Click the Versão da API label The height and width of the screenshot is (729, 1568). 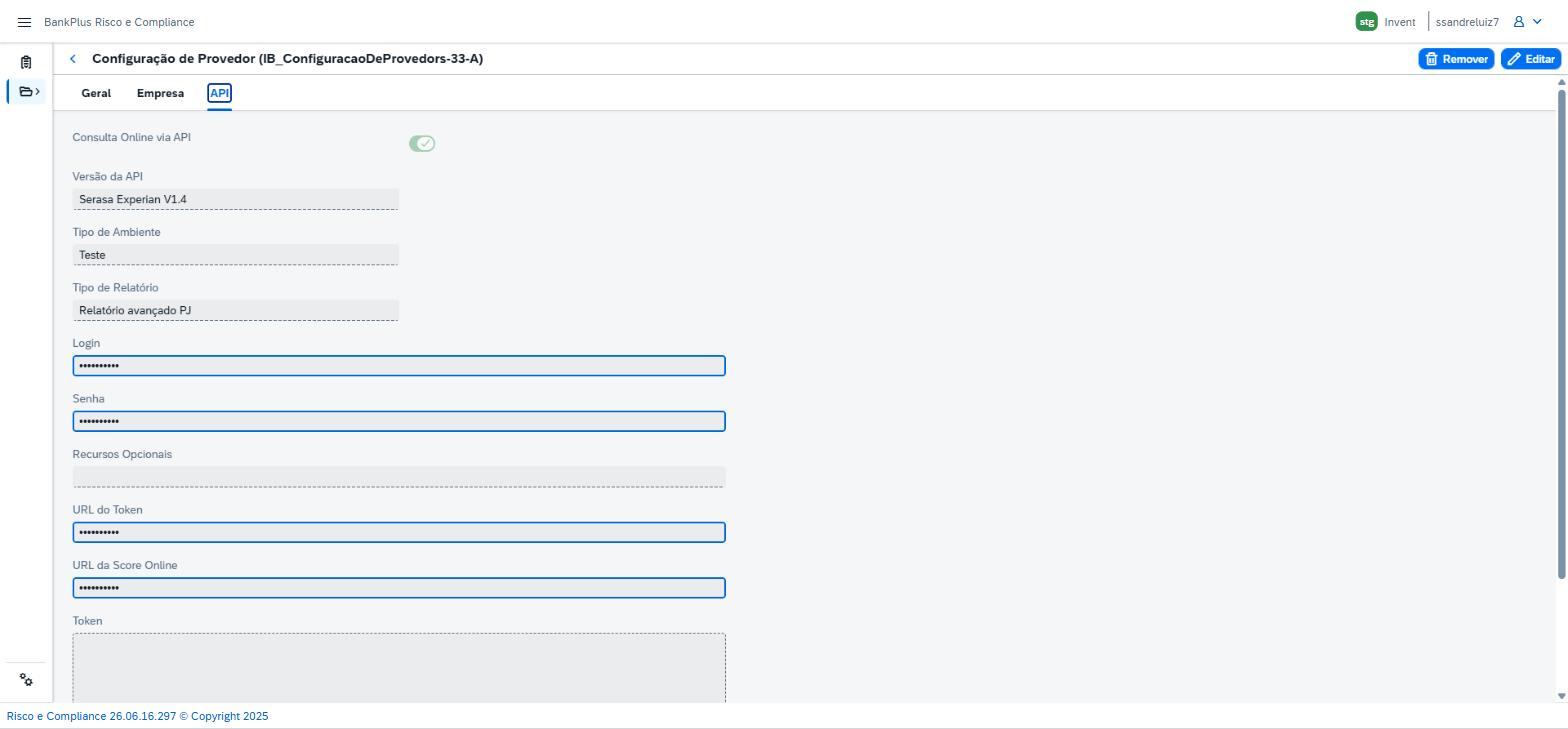click(108, 176)
